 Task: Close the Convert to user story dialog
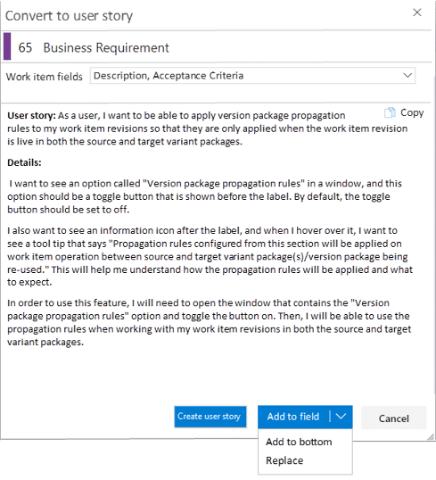417,13
